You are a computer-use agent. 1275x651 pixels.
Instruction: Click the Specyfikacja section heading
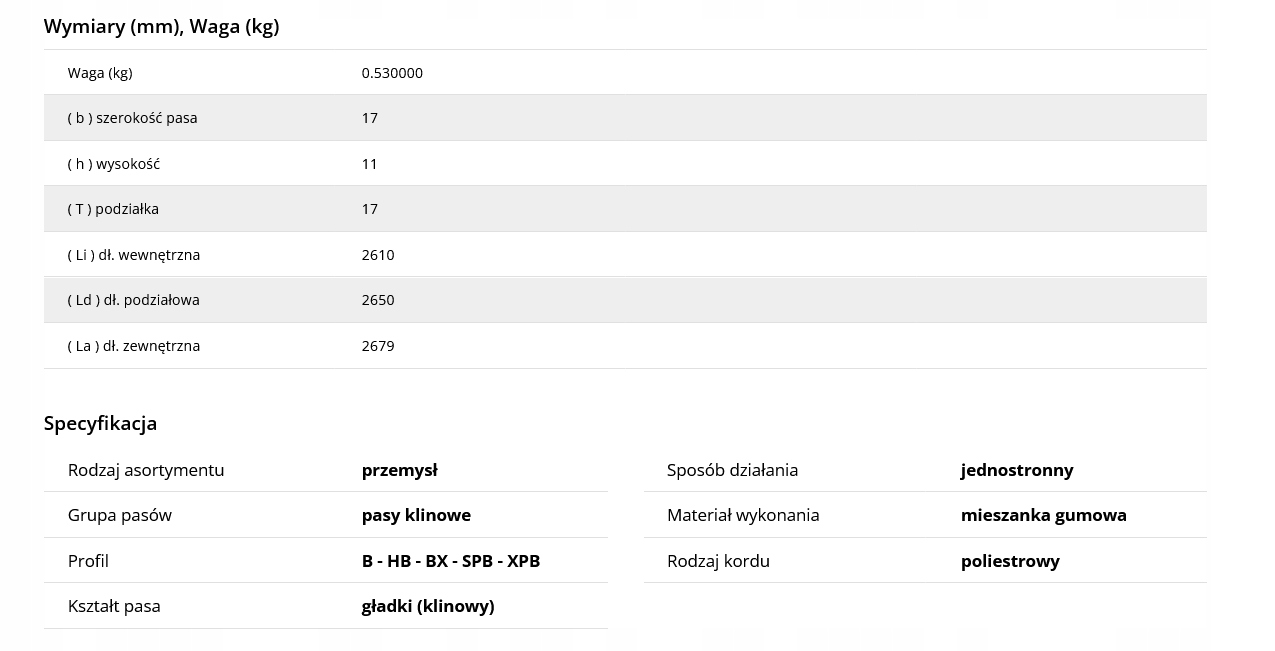pos(100,423)
